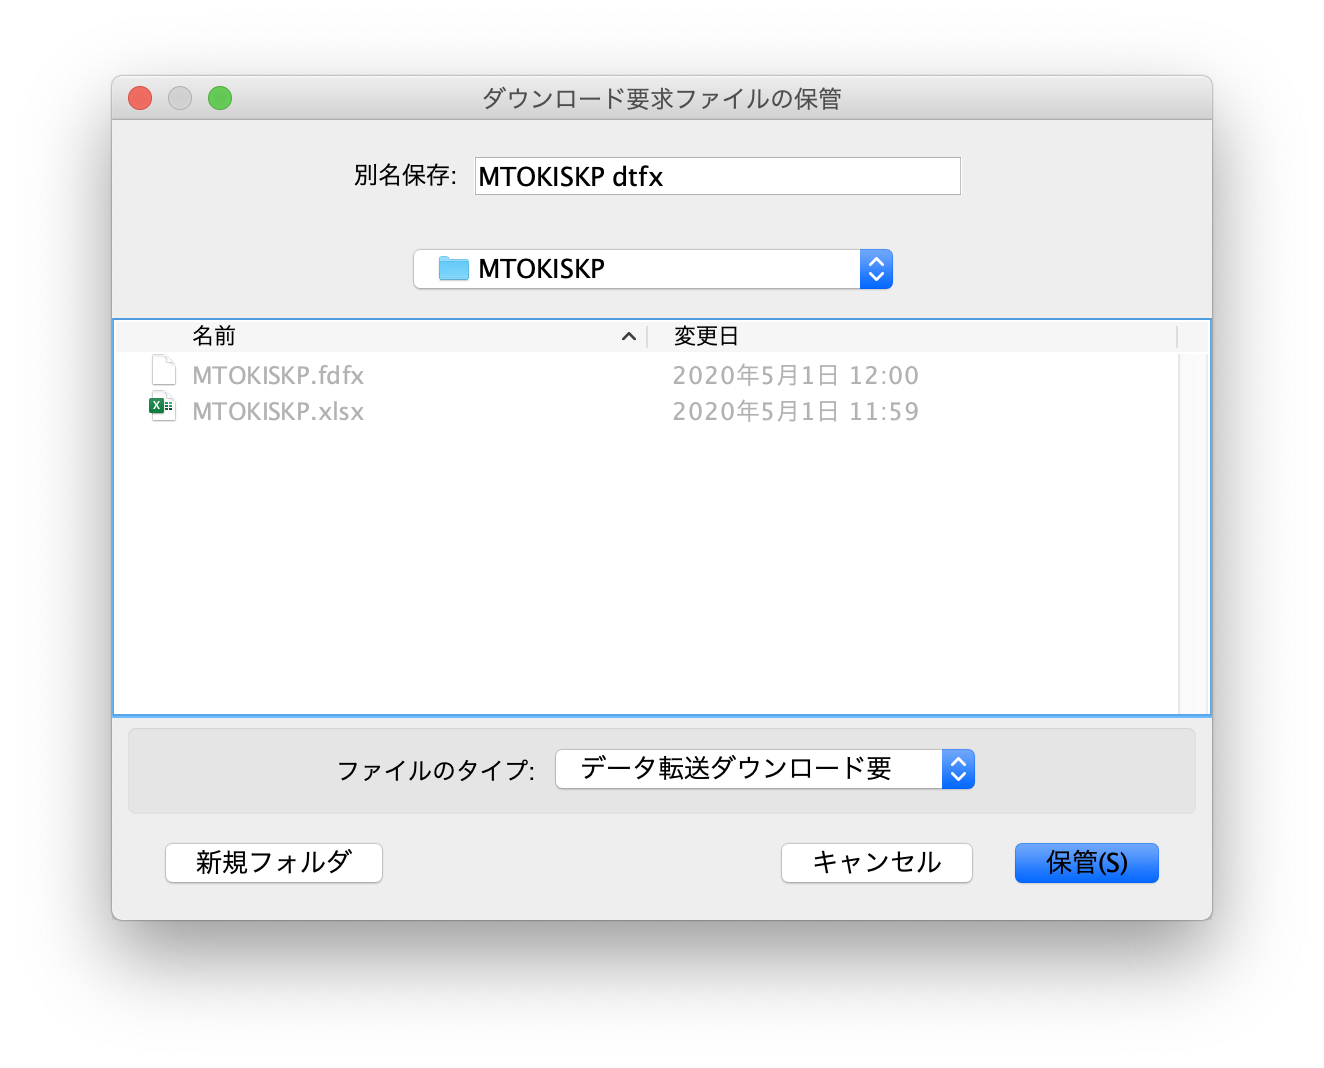
Task: Click the blue folder icon in the location popup
Action: click(451, 268)
